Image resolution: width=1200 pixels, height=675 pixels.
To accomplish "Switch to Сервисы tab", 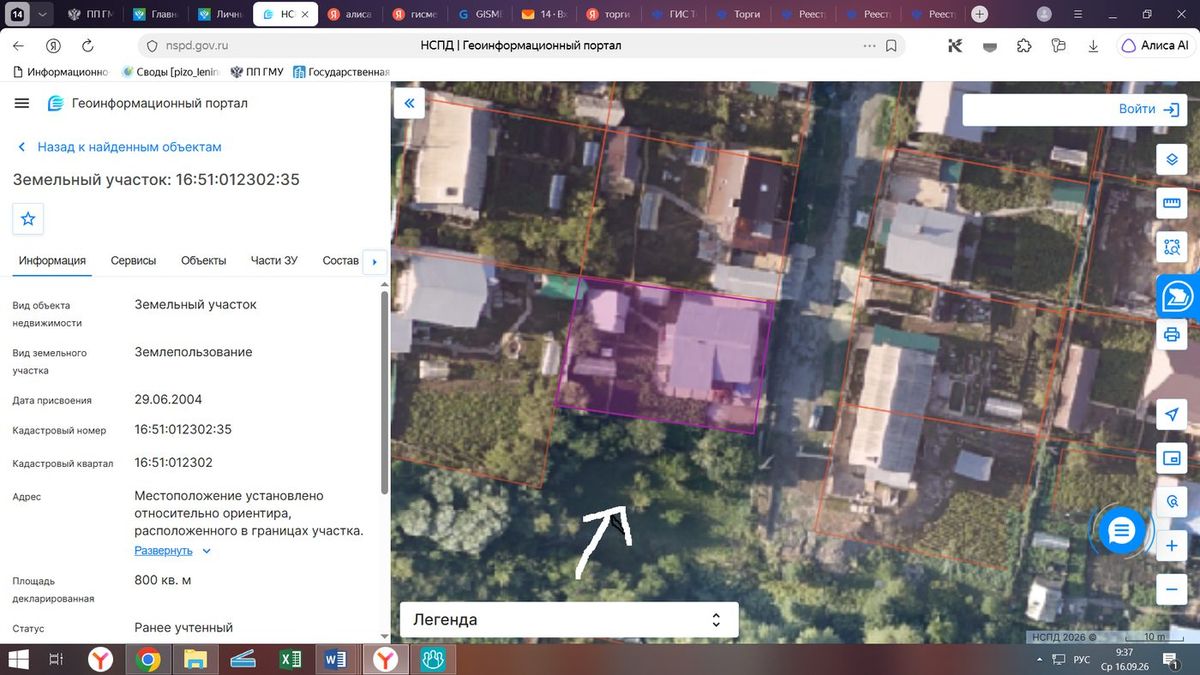I will (x=133, y=261).
